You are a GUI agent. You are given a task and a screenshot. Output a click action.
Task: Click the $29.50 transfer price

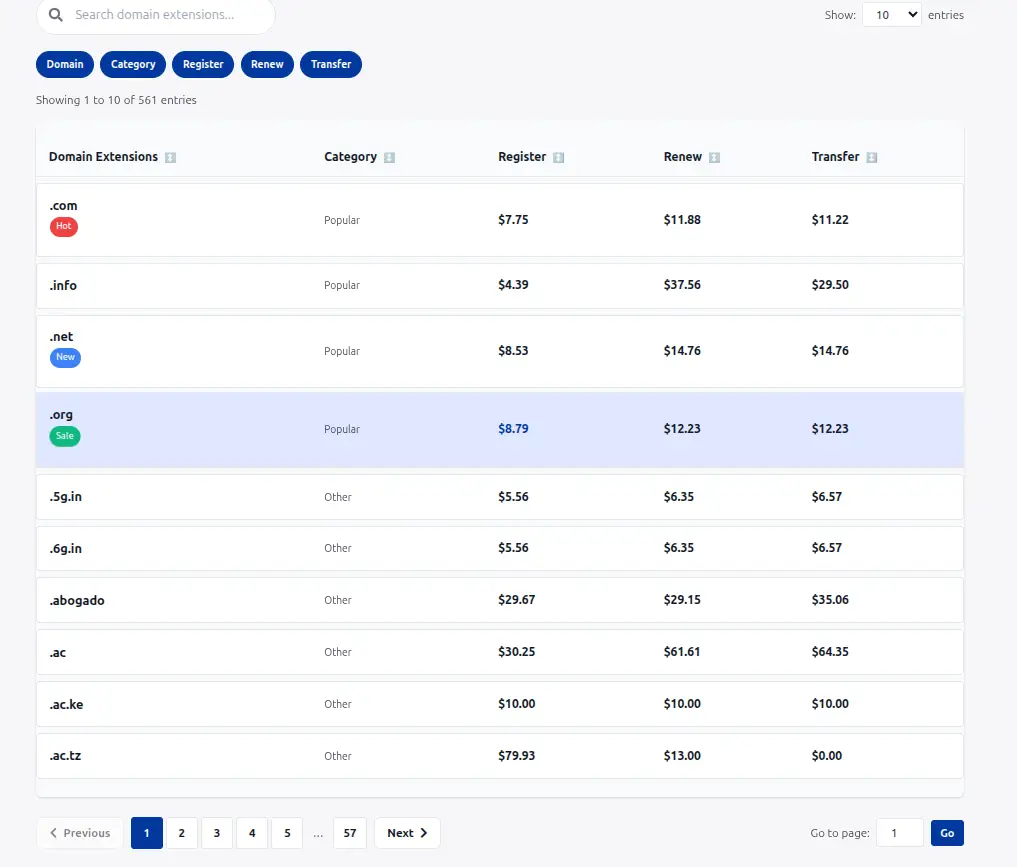830,285
